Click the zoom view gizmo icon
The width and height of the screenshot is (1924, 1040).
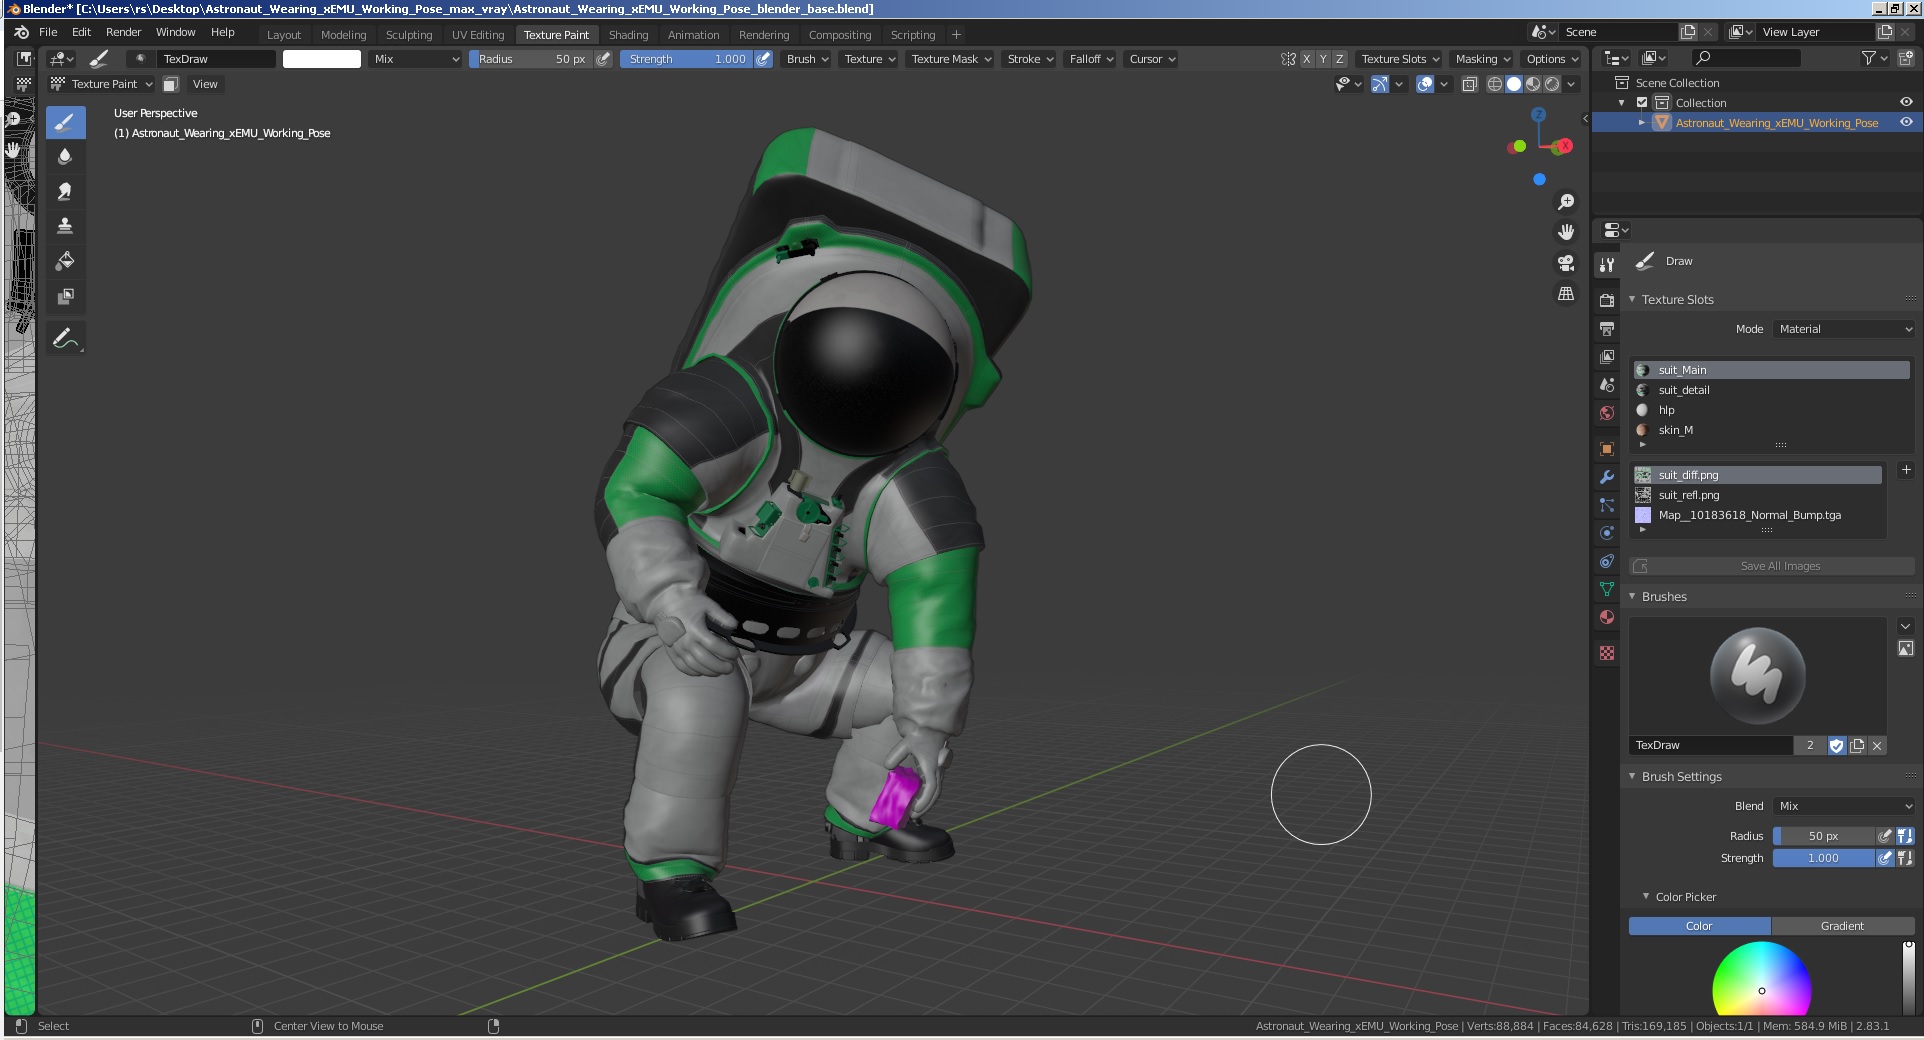1566,202
